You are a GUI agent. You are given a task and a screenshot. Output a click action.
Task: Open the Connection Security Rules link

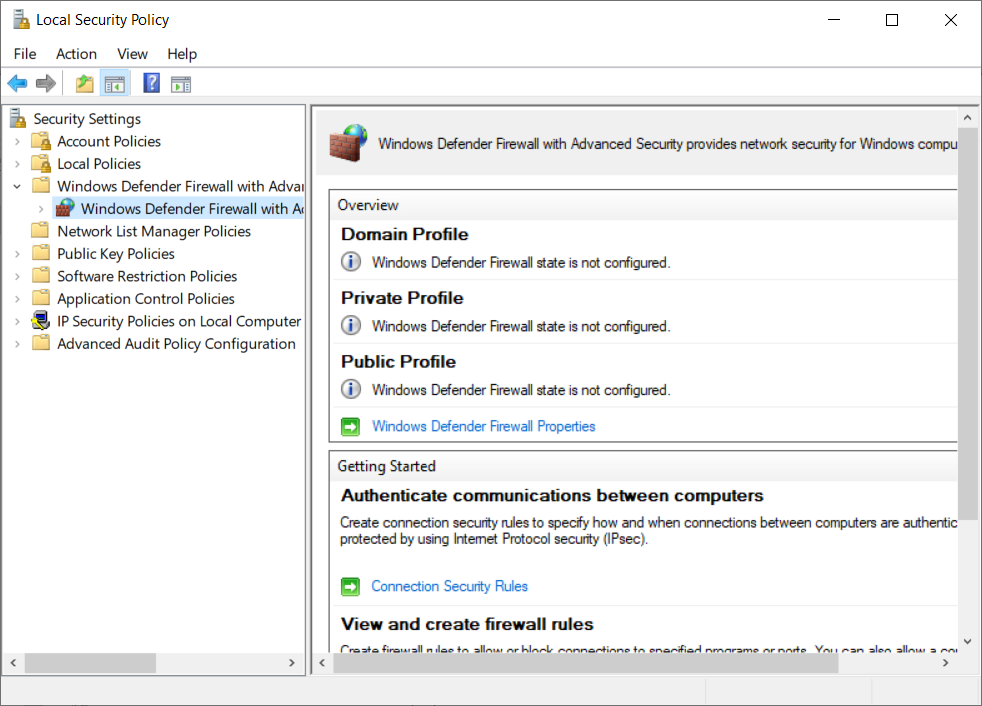(450, 586)
